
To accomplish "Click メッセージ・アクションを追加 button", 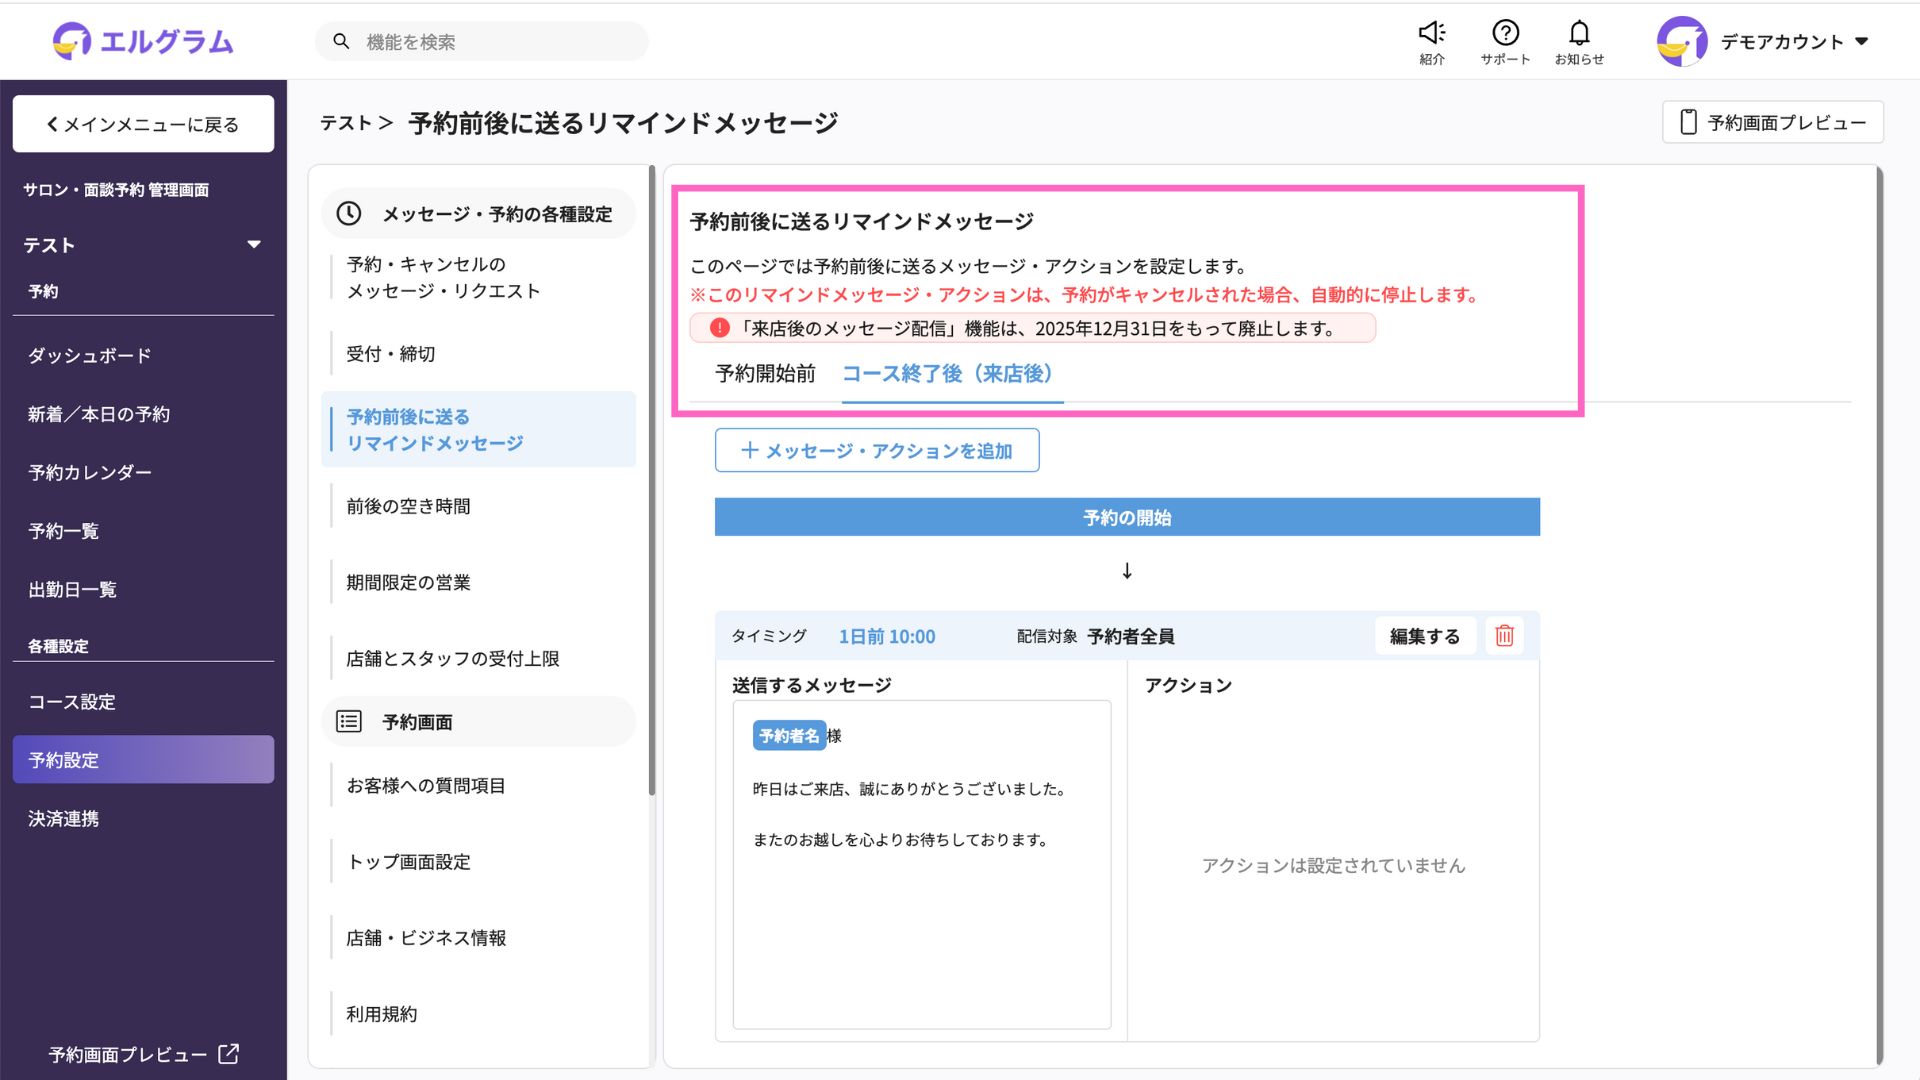I will (877, 451).
